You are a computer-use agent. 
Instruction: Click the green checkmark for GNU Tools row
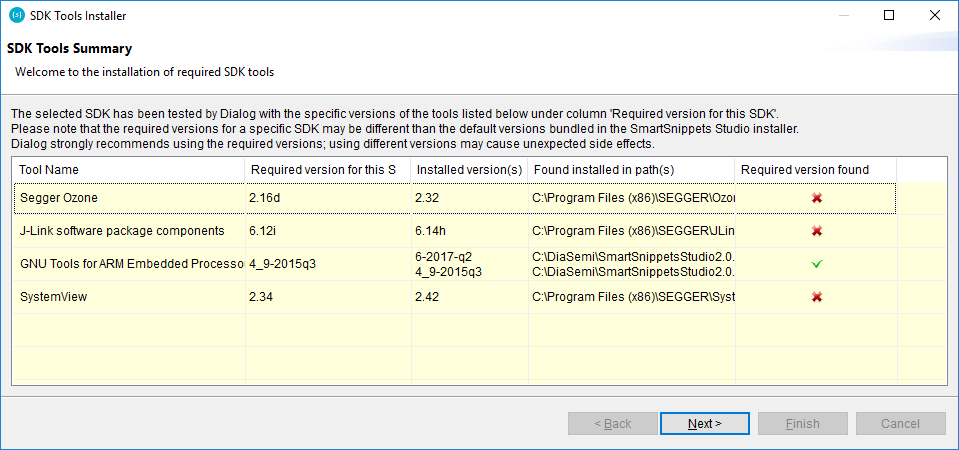click(x=816, y=264)
